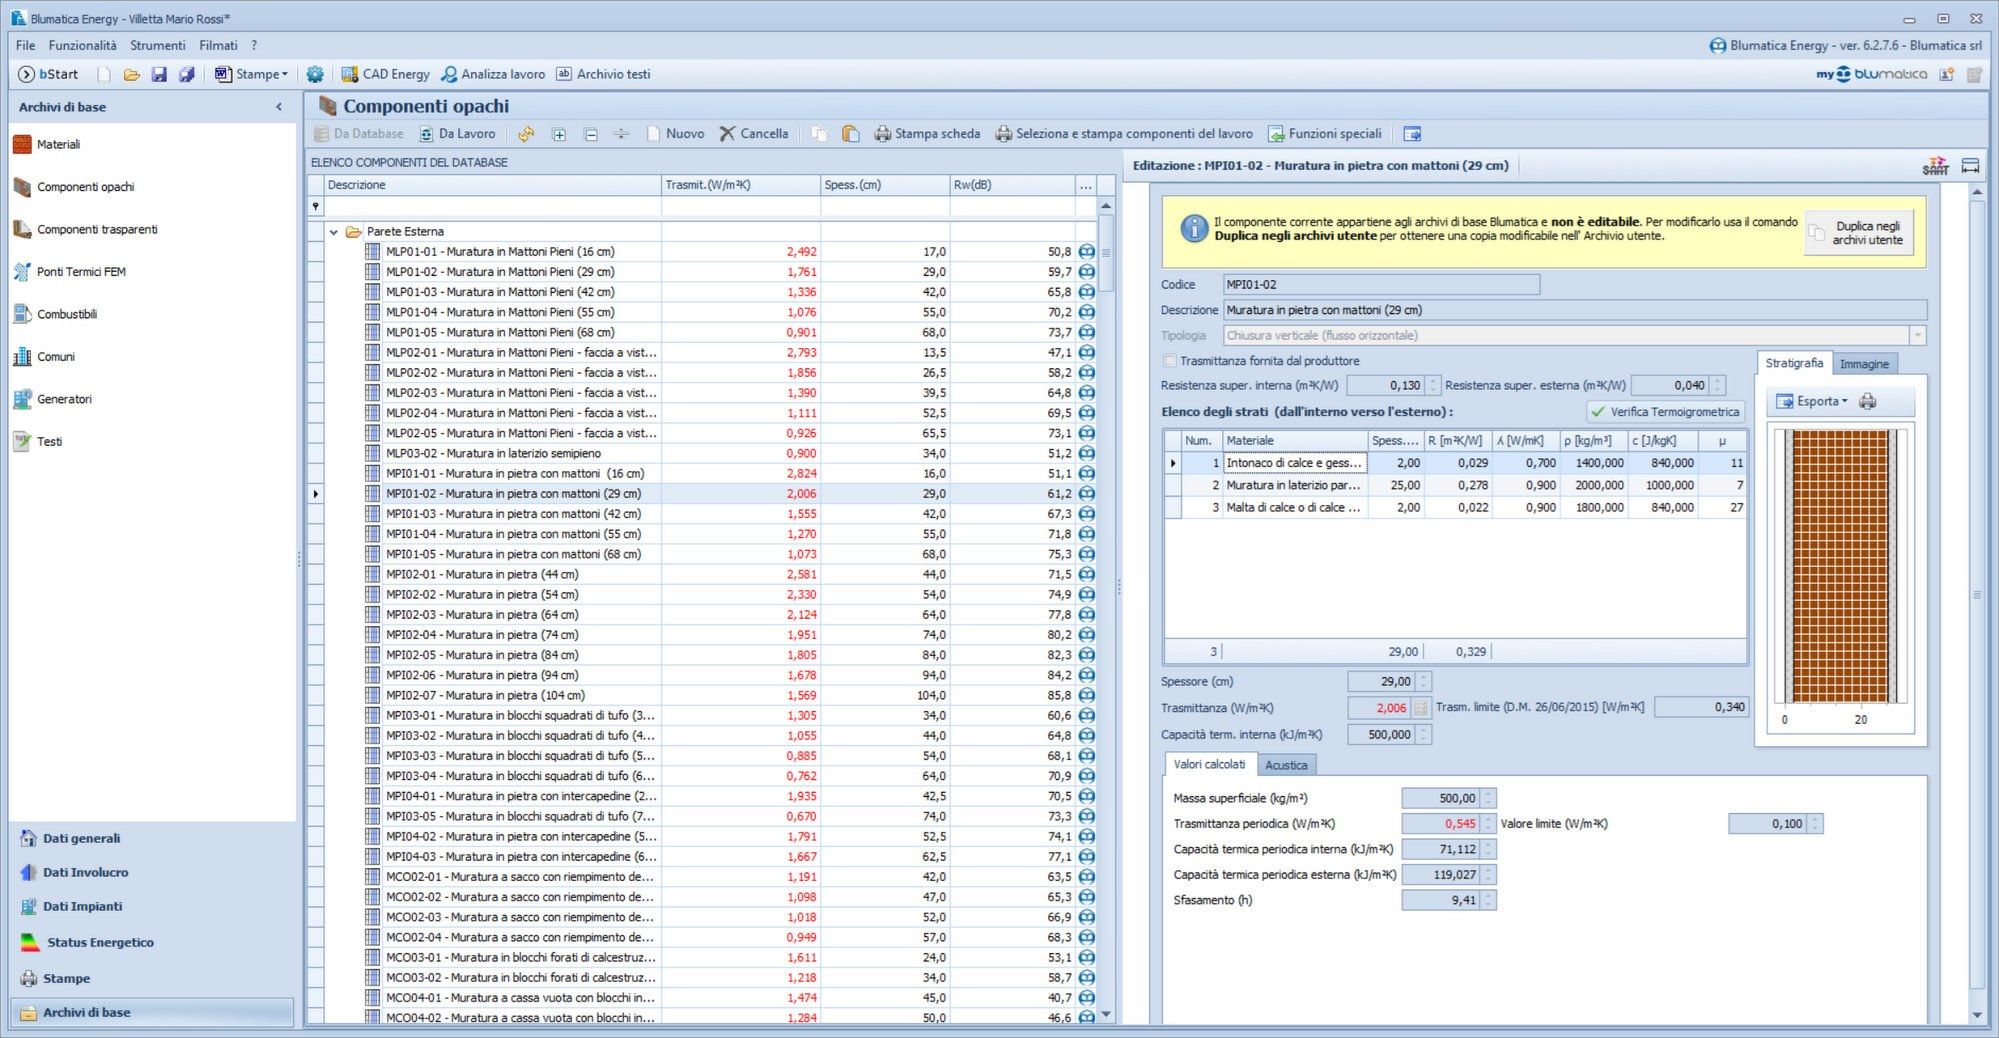Select row checkbox for Muratura in laterizio layer
The image size is (1999, 1038).
1173,486
